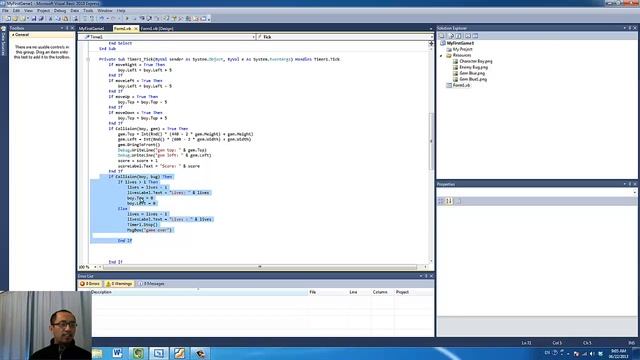Open Properties object selector dropdown
Viewport: 640px width, 360px height.
pyautogui.click(x=635, y=192)
